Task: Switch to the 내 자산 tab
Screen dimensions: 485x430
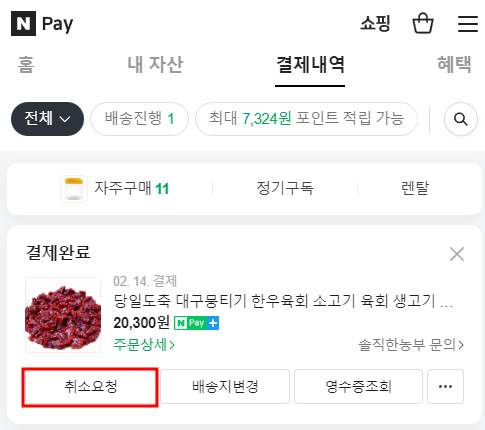Action: coord(155,65)
